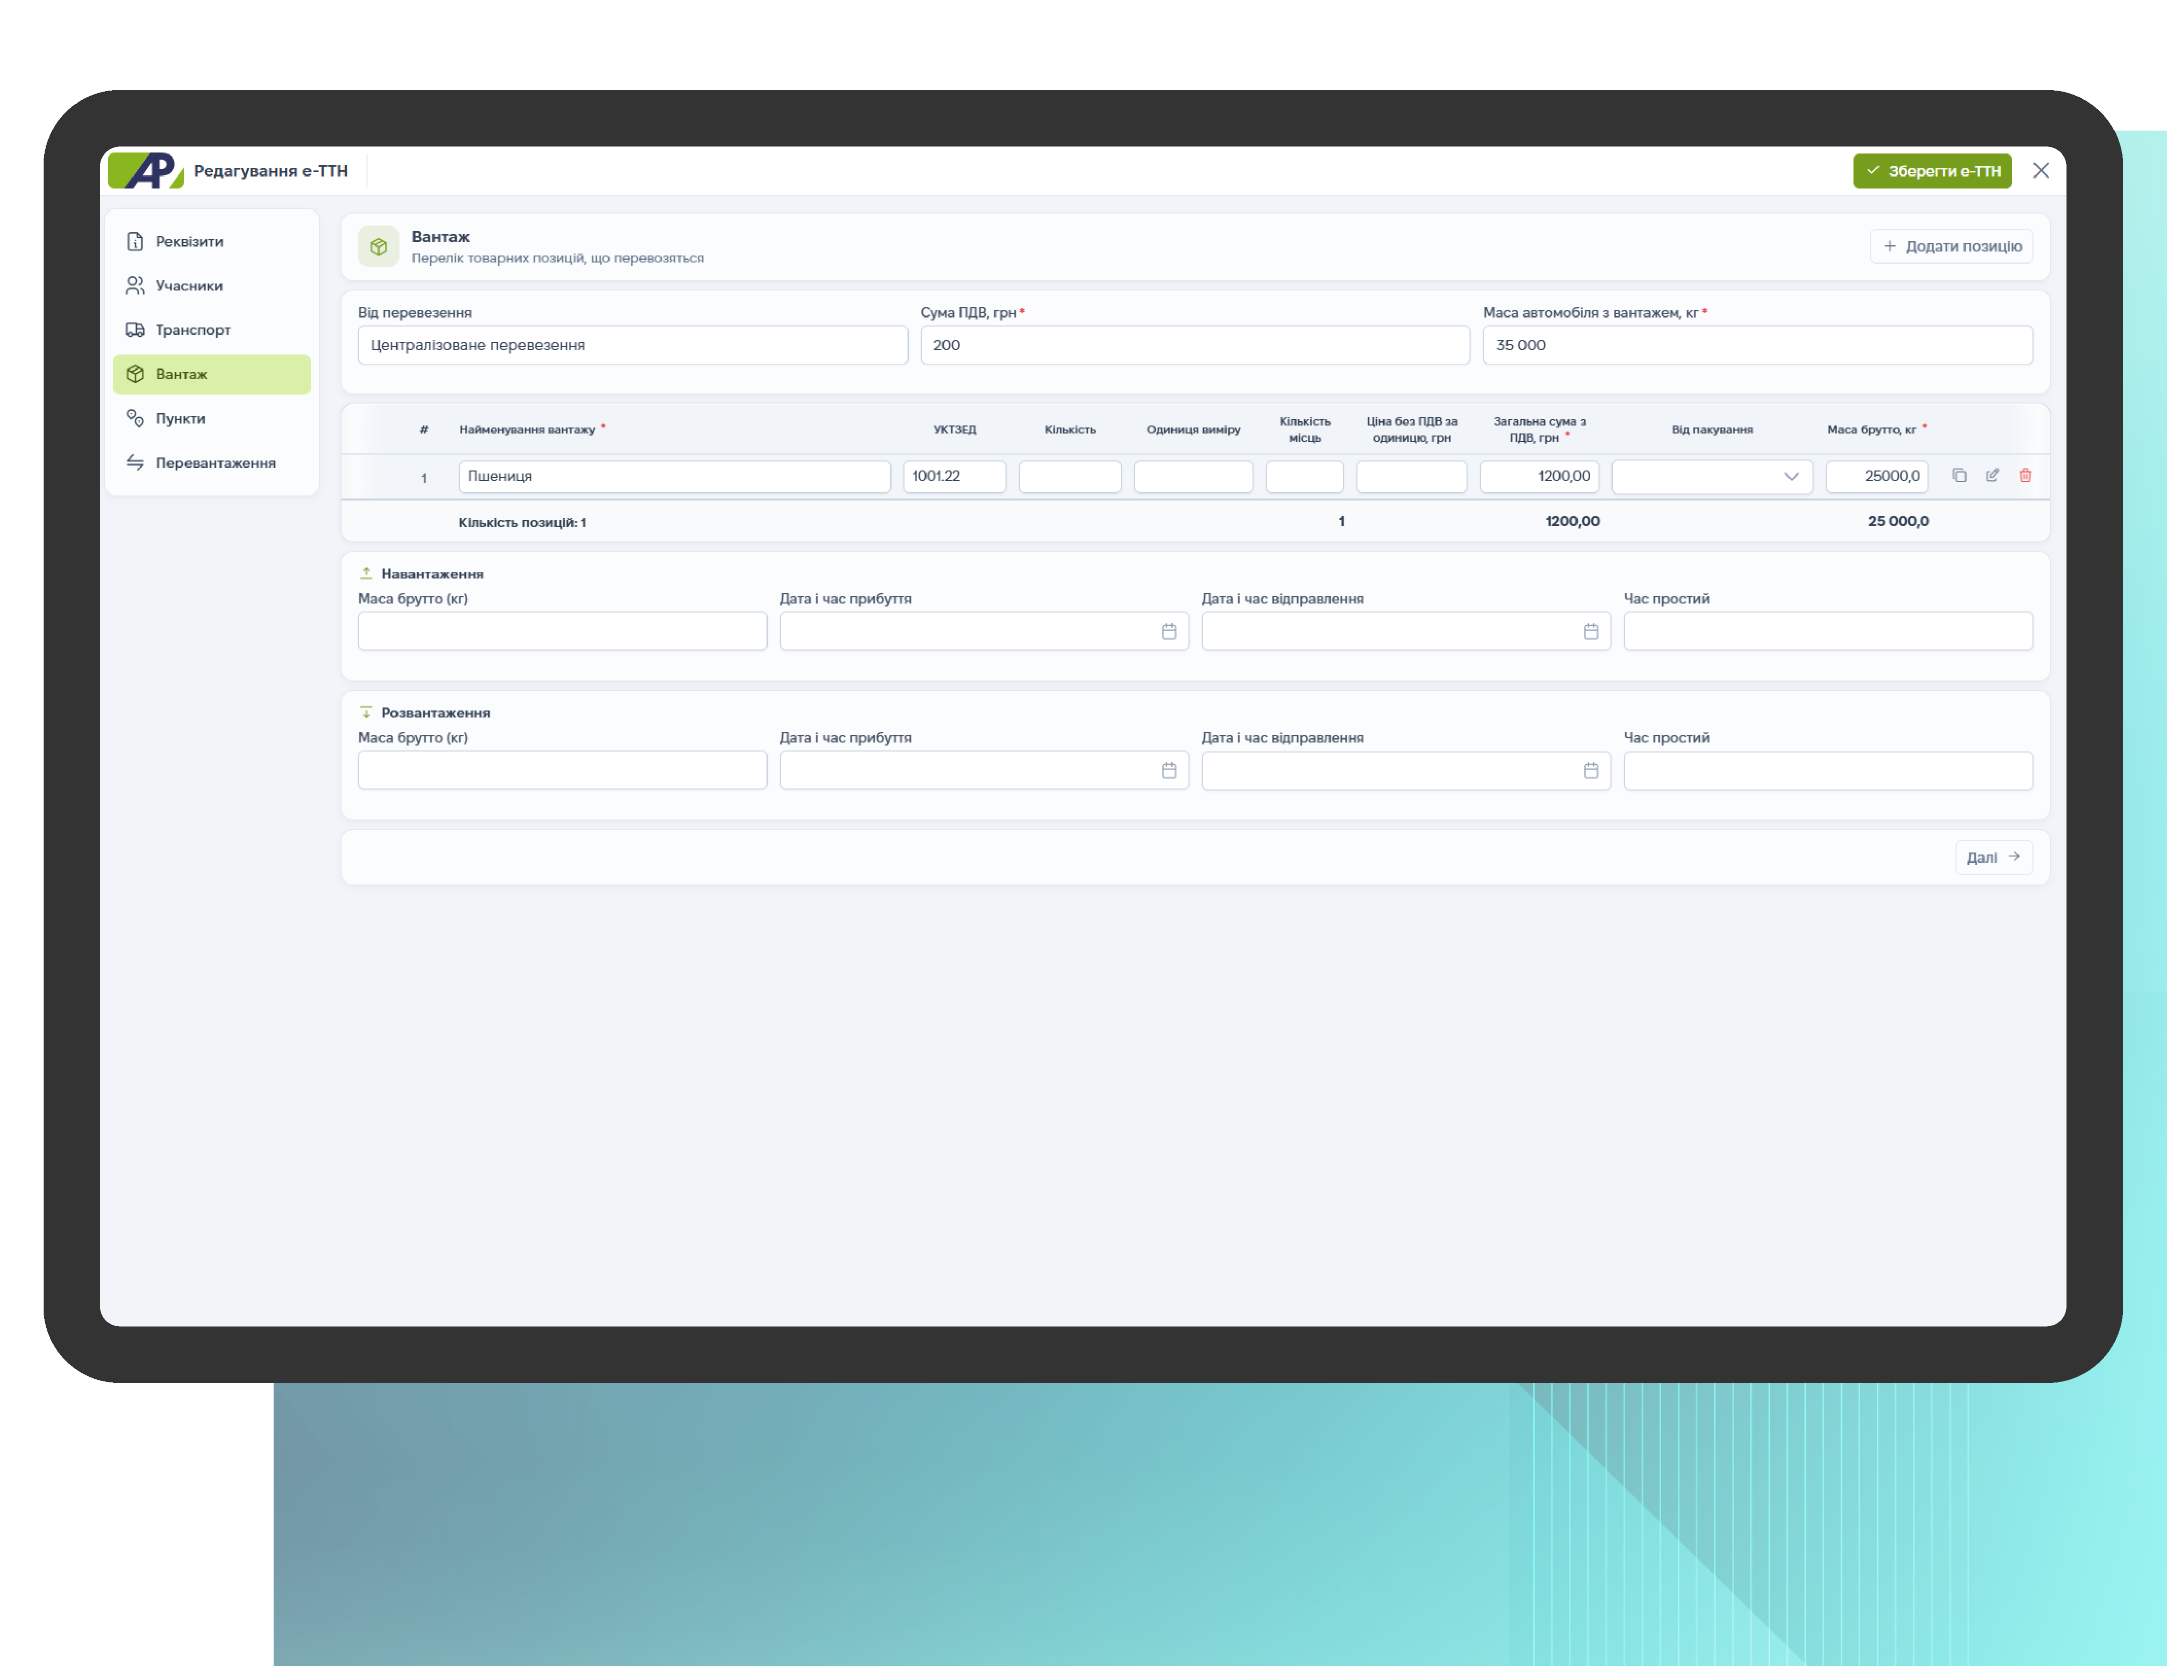Open the Вид перевезення selection field
Image resolution: width=2167 pixels, height=1667 pixels.
[x=632, y=345]
